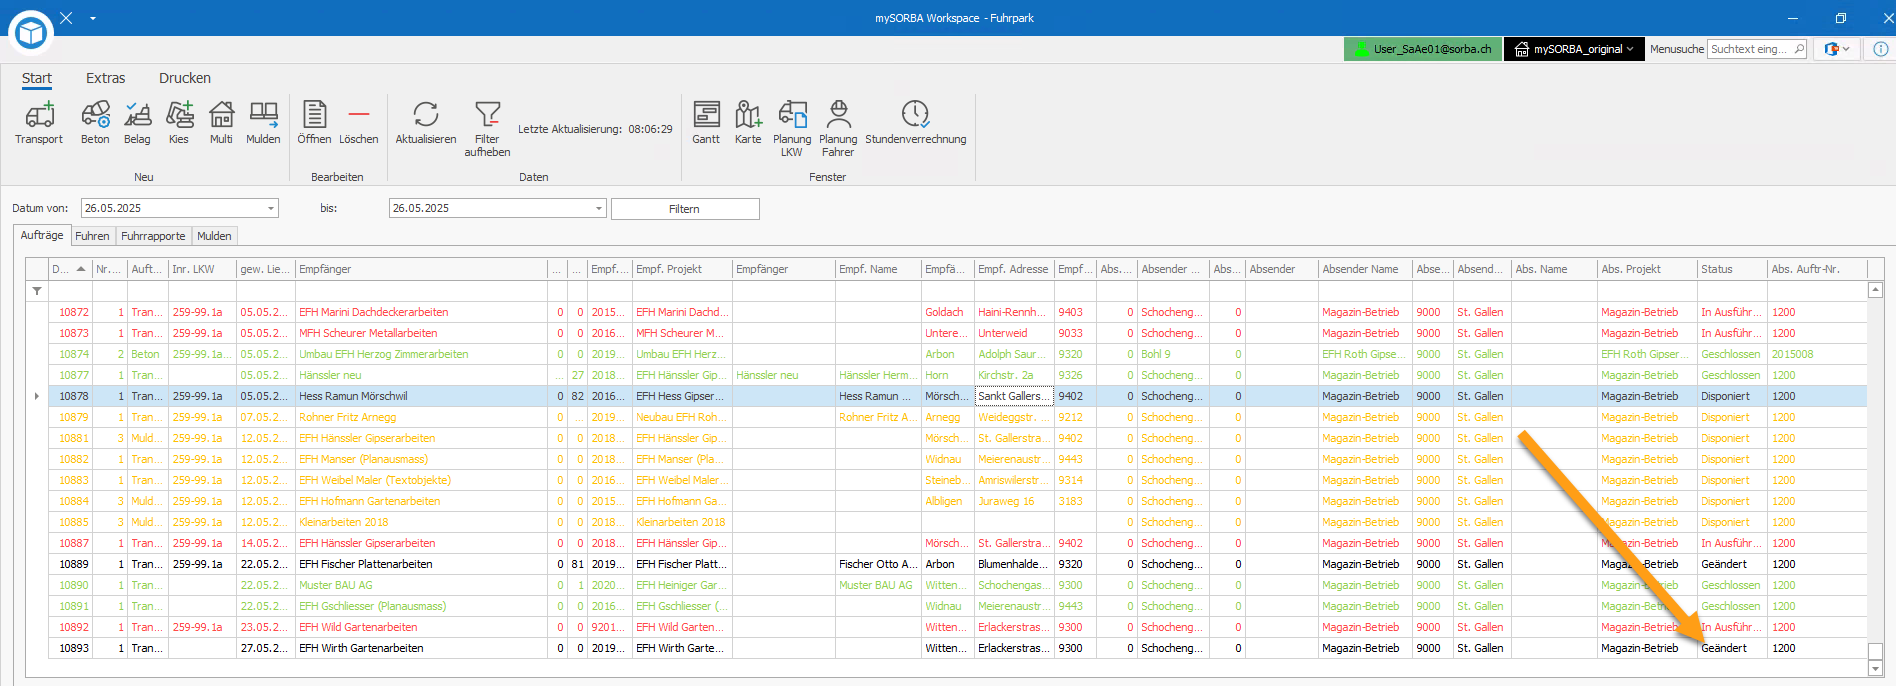Delete the selected order with Löschen

359,123
